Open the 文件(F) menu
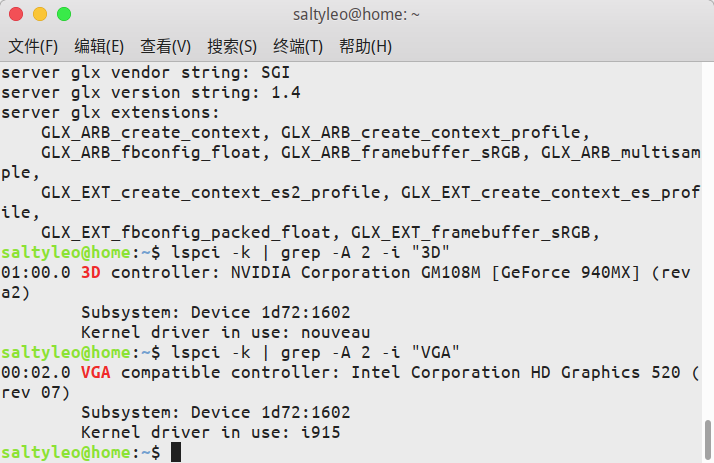The image size is (714, 463). click(33, 47)
